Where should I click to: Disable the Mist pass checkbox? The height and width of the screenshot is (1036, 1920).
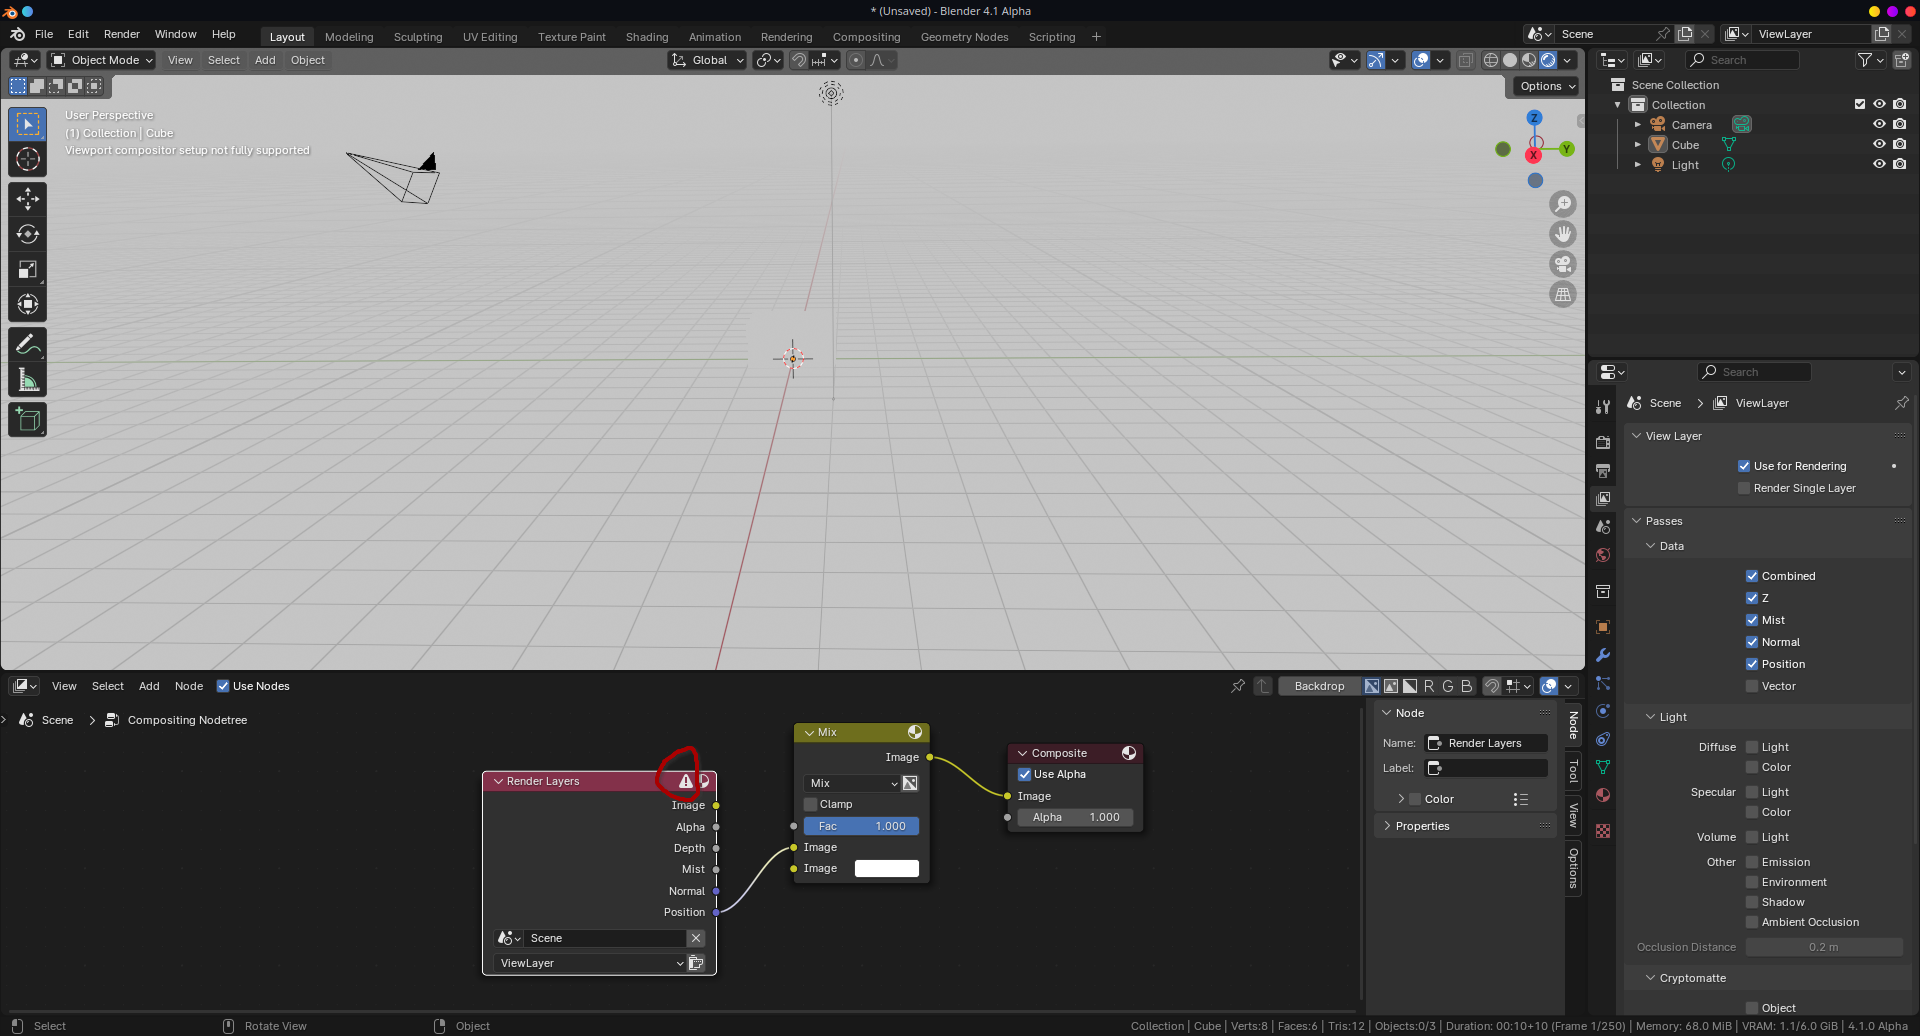(x=1752, y=620)
